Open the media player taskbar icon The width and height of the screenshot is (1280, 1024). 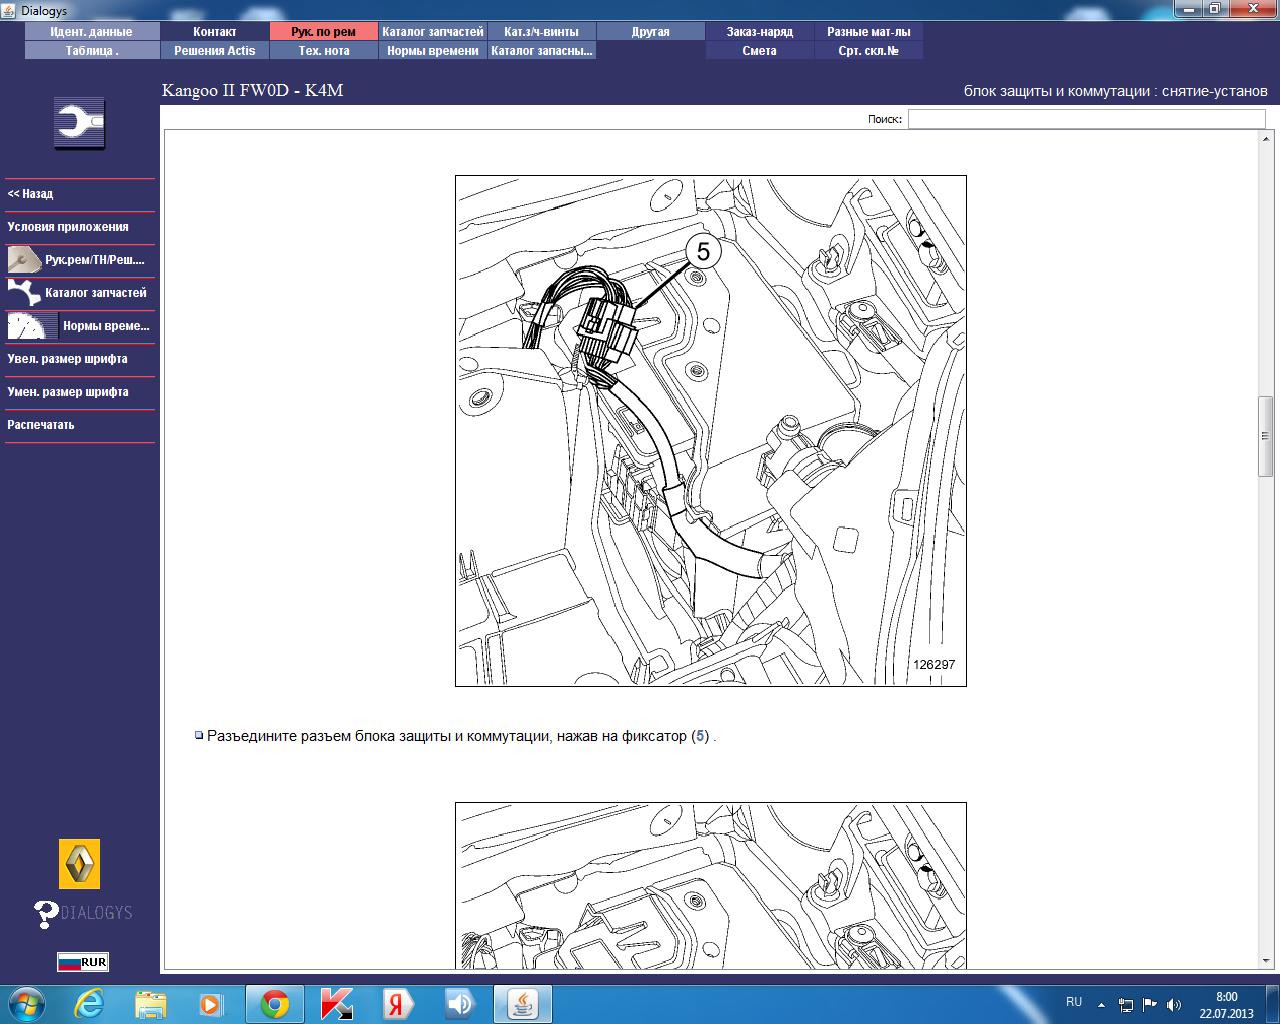tap(212, 1004)
